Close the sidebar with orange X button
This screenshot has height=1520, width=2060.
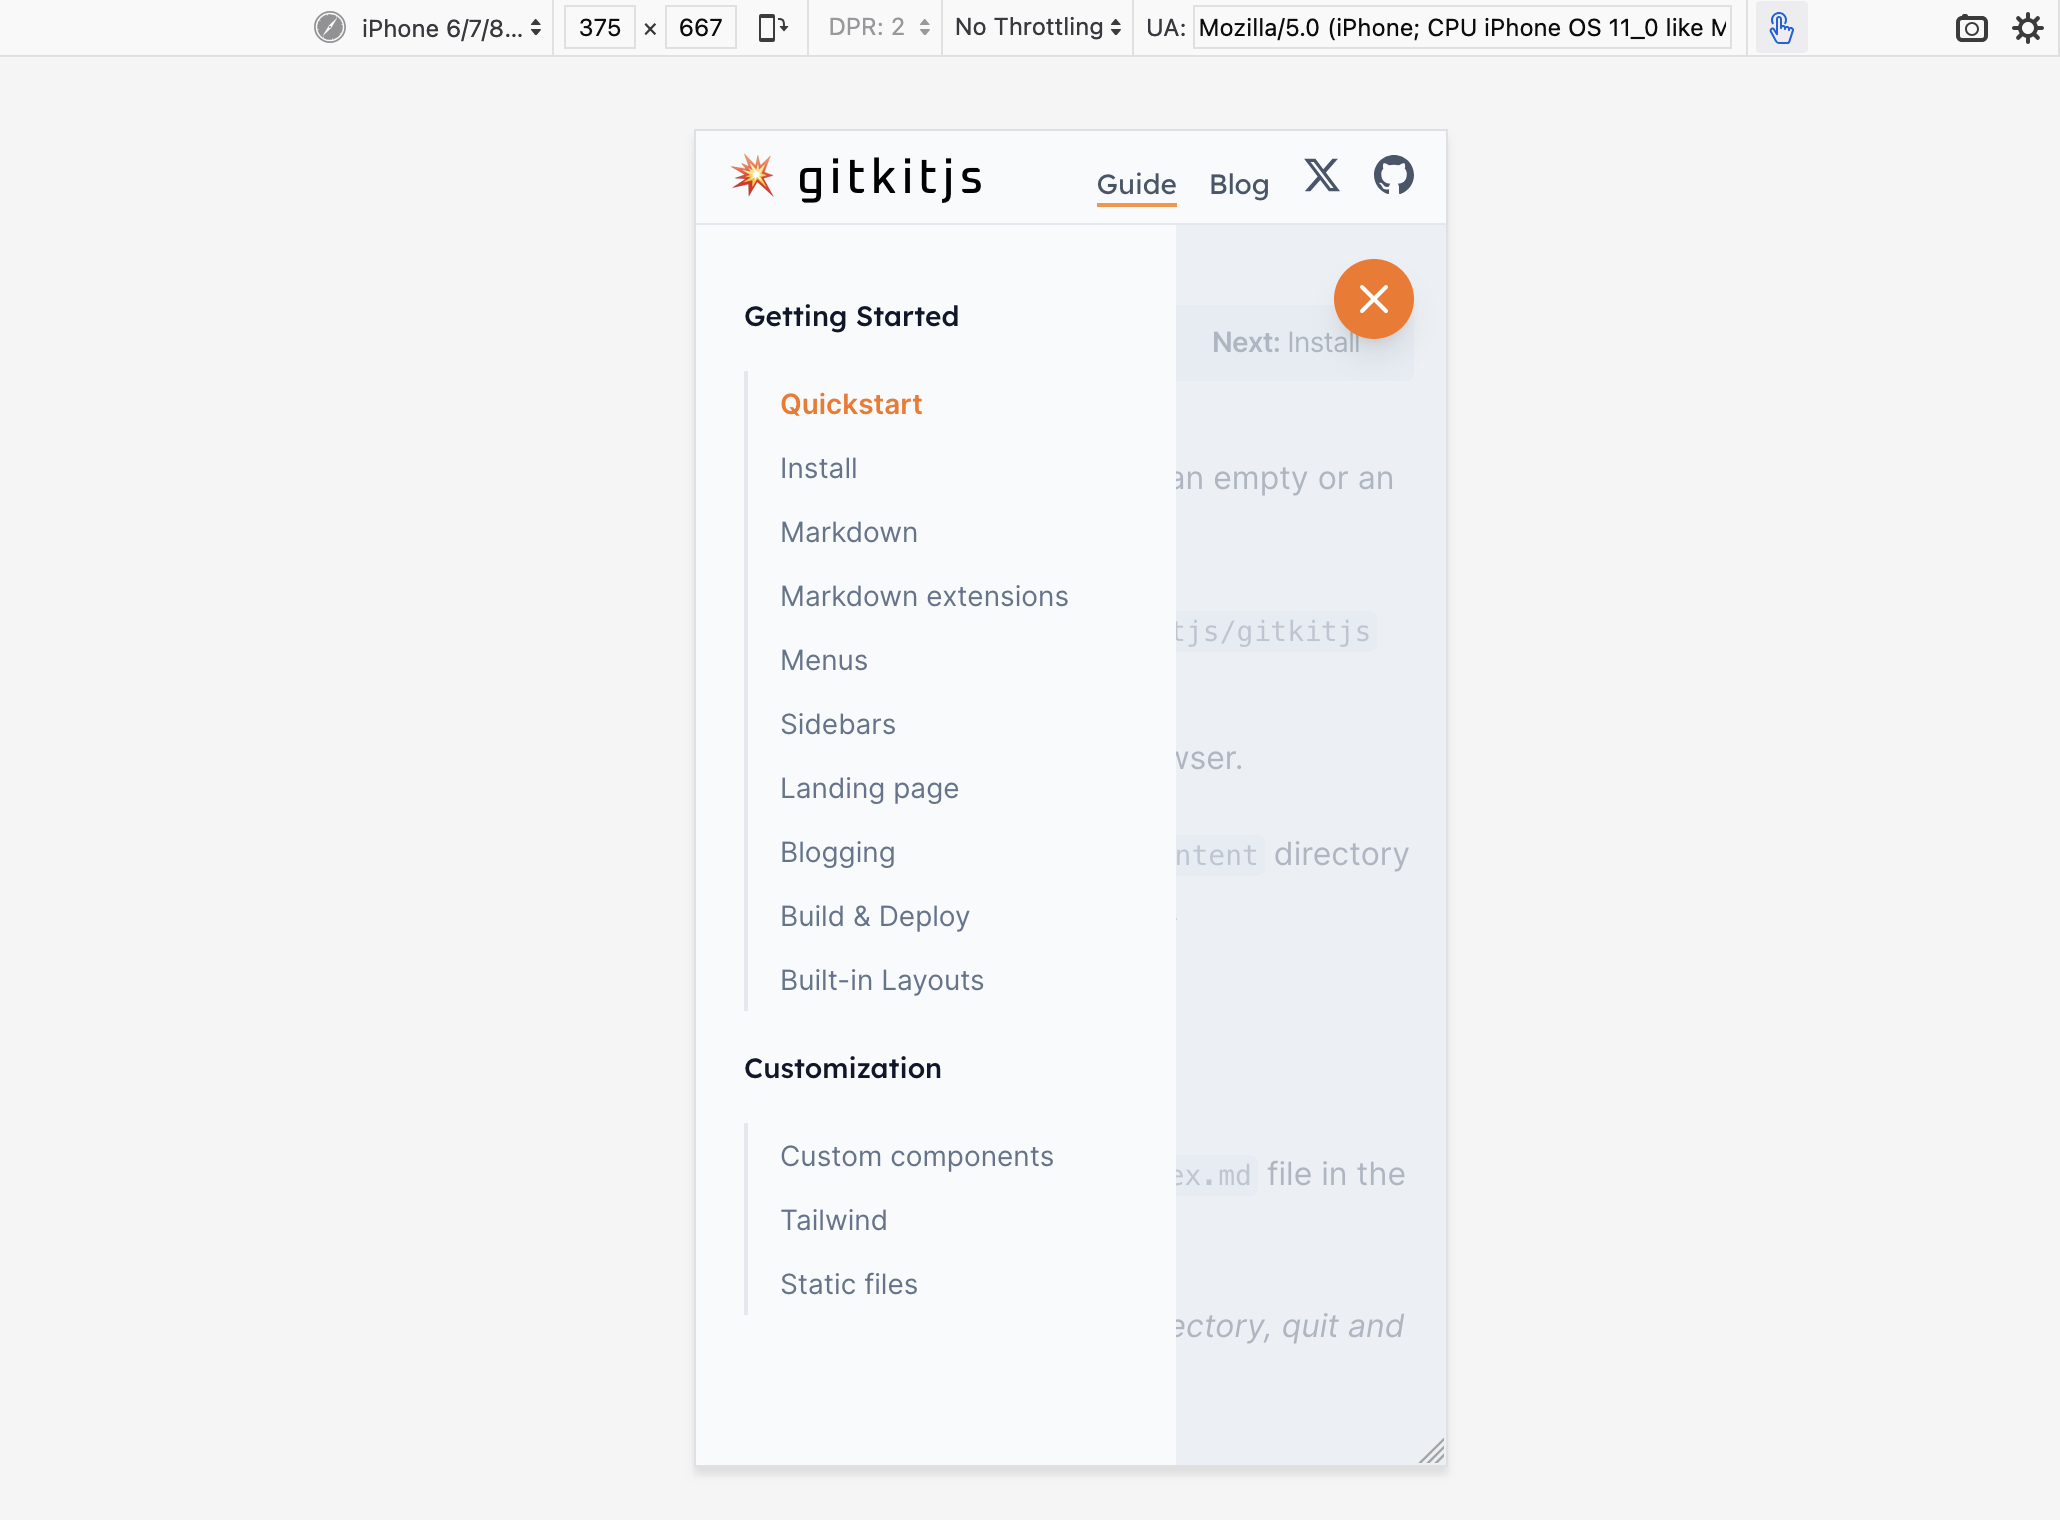click(1373, 299)
